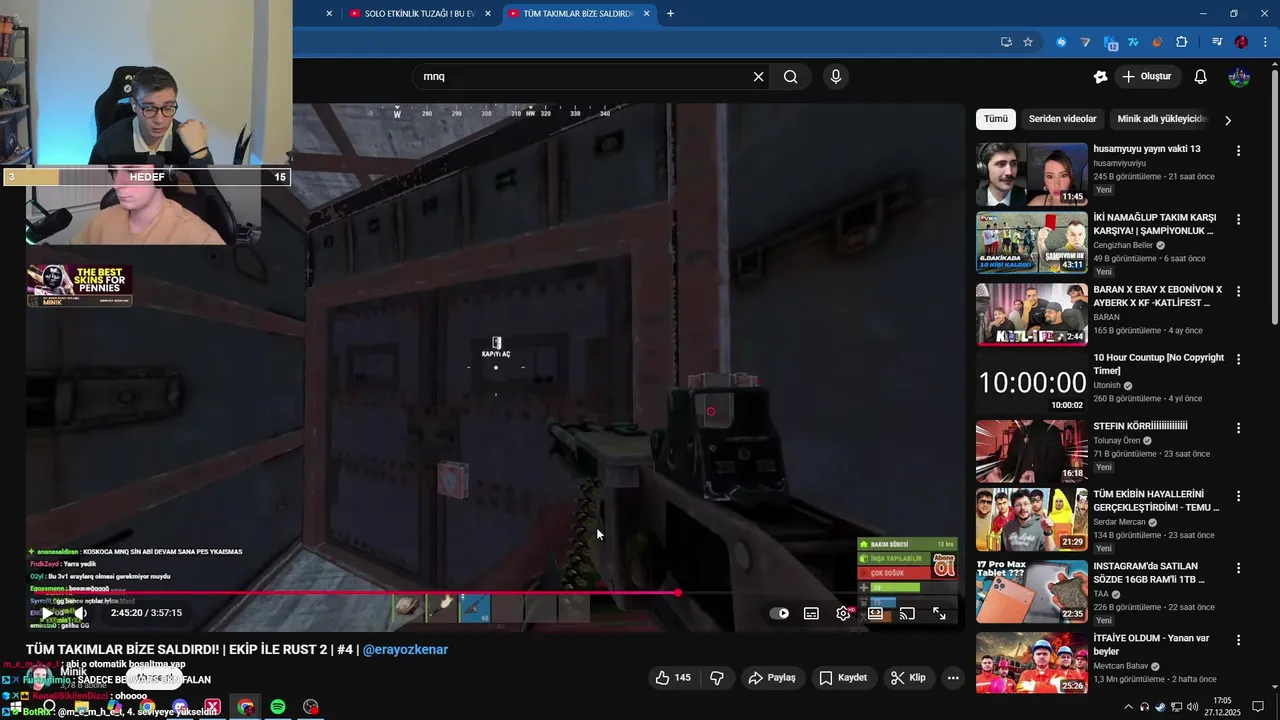Enter fullscreen mode in the player
Screen dimensions: 1280x720
click(940, 613)
